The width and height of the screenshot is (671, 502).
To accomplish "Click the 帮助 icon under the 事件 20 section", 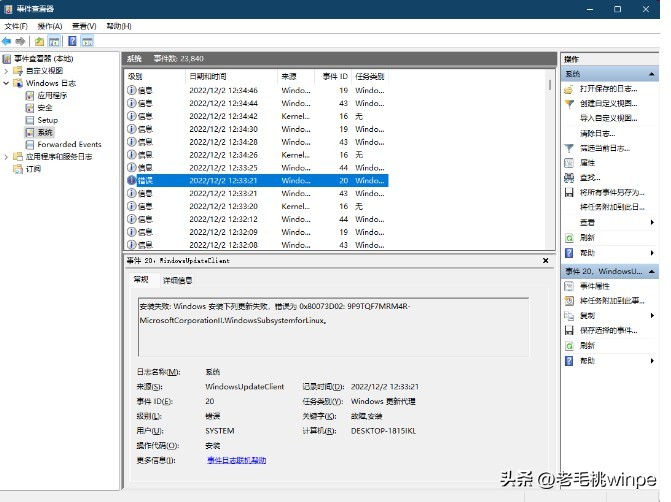I will pos(569,361).
